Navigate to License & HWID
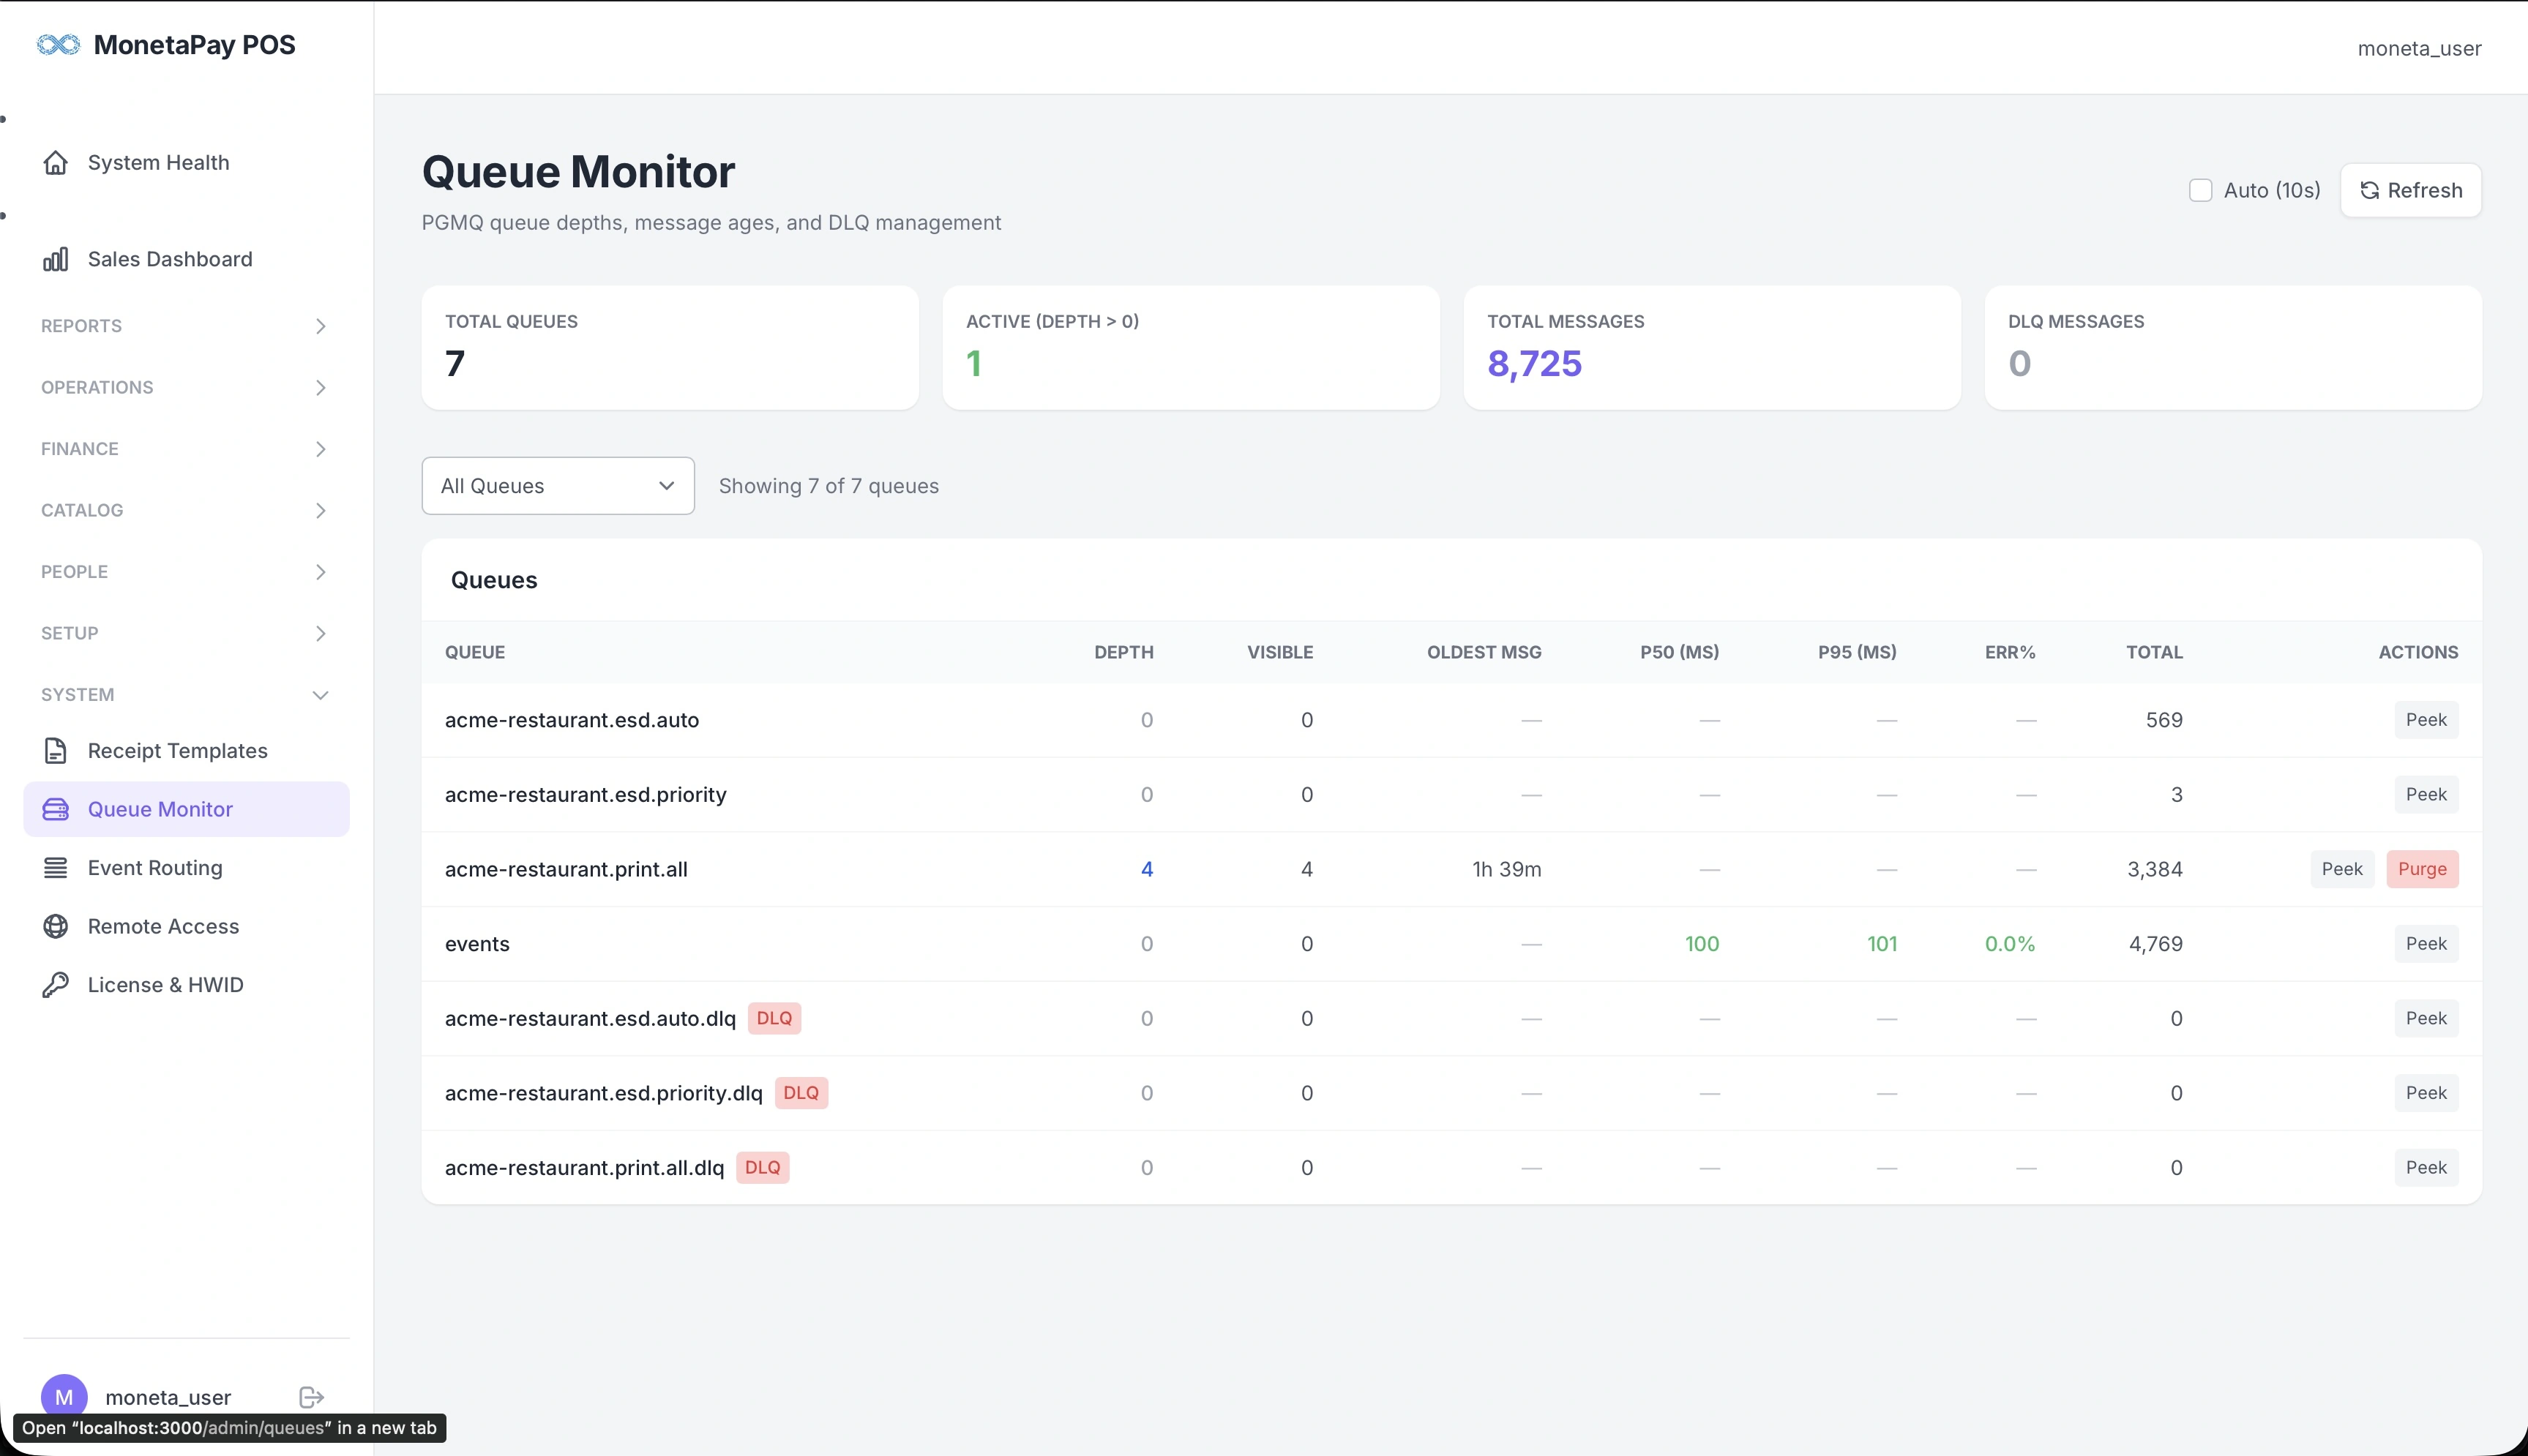The image size is (2528, 1456). click(186, 985)
